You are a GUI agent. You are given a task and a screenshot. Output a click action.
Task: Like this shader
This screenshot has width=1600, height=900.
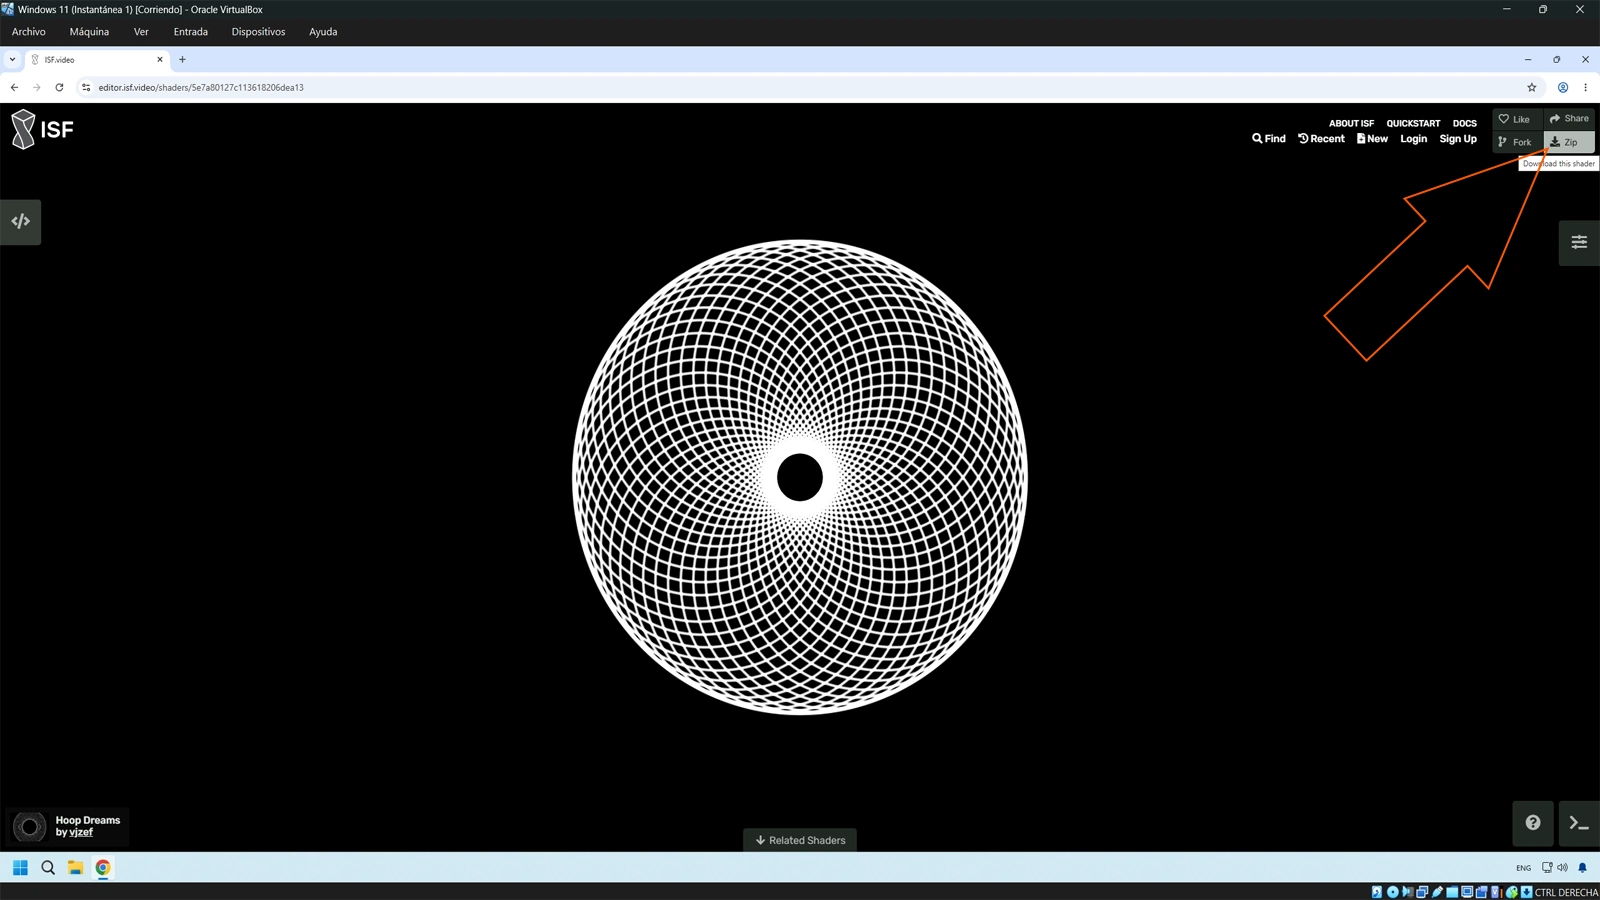1516,119
